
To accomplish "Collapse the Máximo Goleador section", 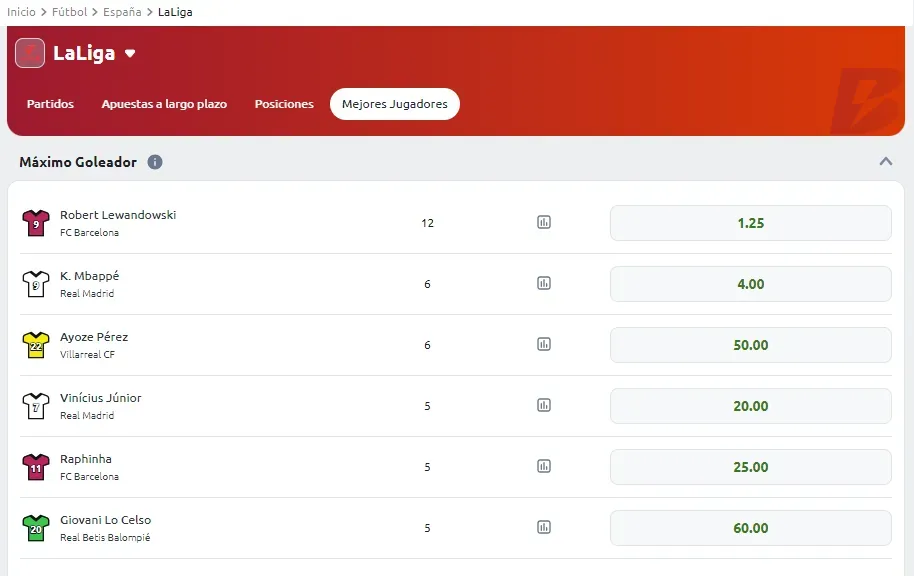I will 886,161.
